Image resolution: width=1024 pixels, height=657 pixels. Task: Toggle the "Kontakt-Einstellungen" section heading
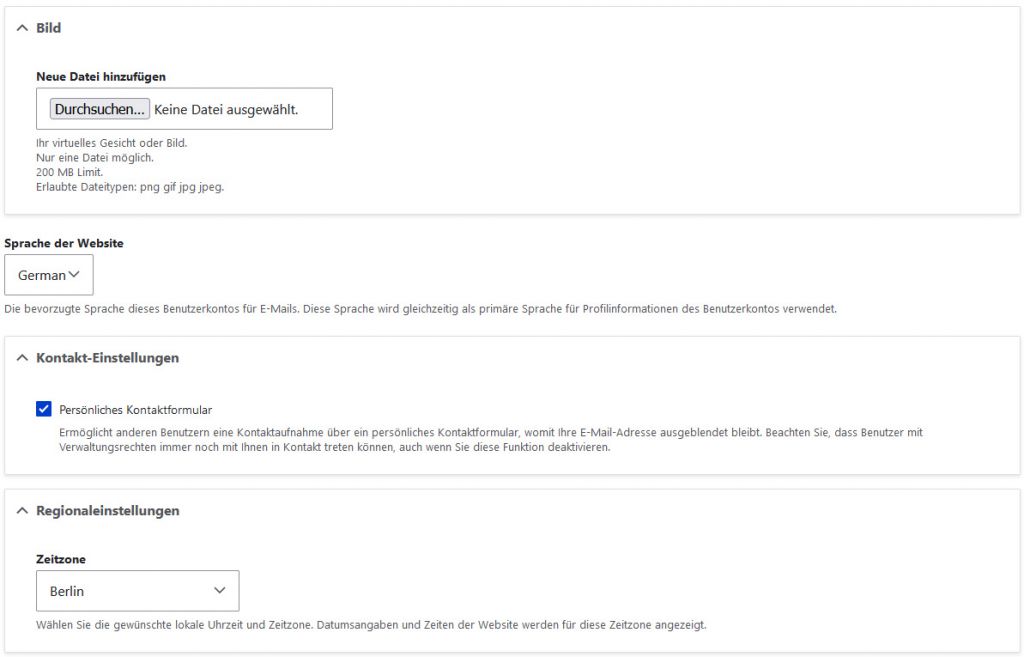pyautogui.click(x=107, y=358)
